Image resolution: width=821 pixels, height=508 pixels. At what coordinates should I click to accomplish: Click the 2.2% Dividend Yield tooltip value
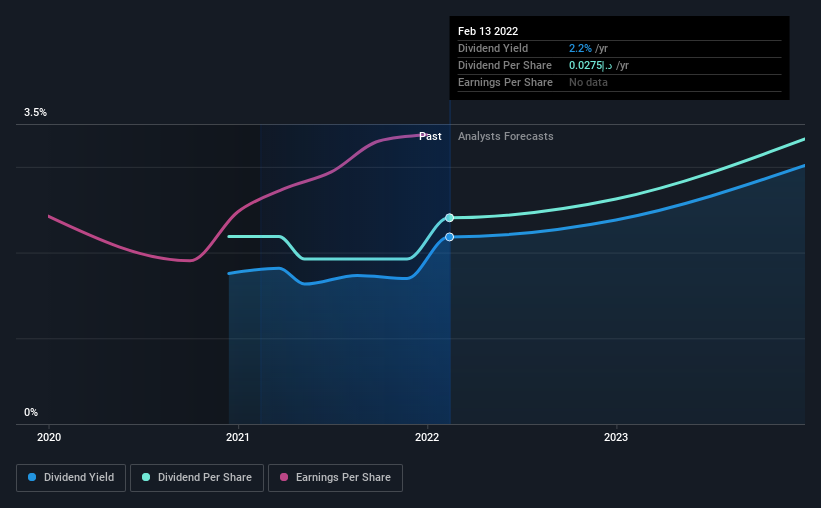tap(580, 48)
